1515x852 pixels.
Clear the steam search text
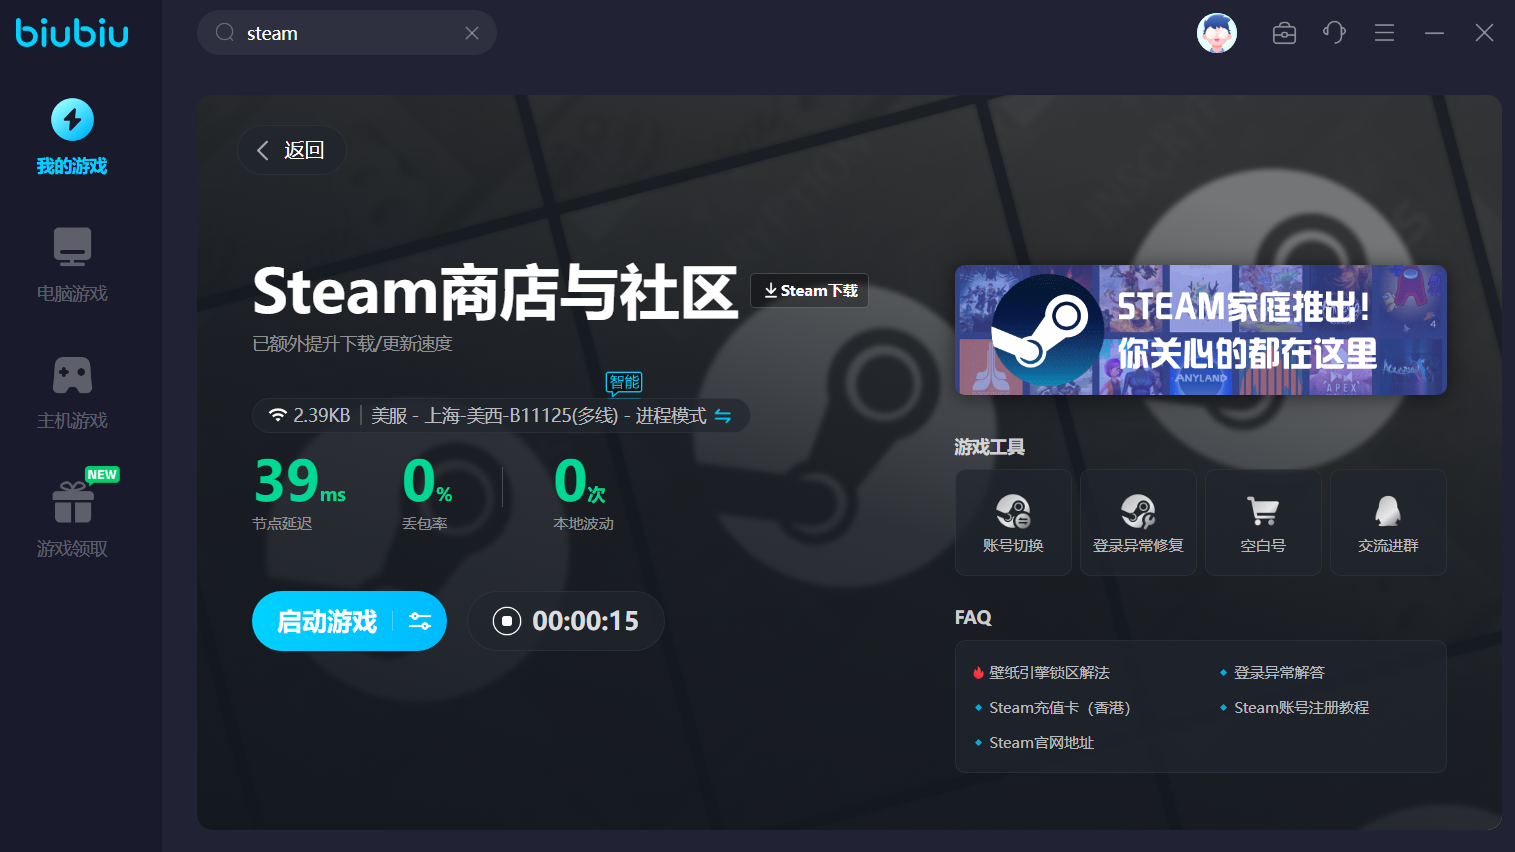(472, 33)
